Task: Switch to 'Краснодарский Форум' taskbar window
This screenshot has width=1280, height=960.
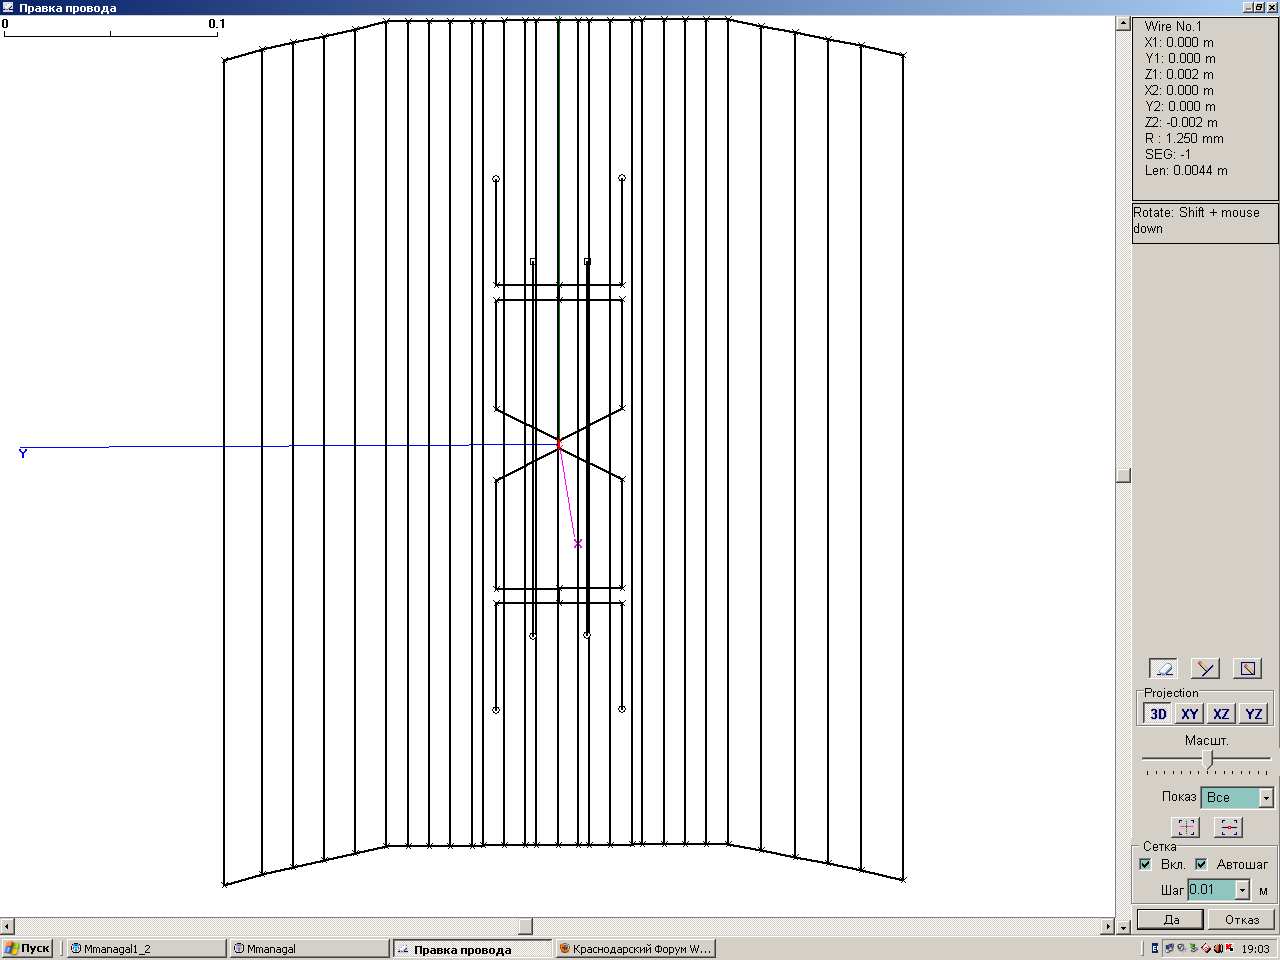Action: [x=634, y=949]
